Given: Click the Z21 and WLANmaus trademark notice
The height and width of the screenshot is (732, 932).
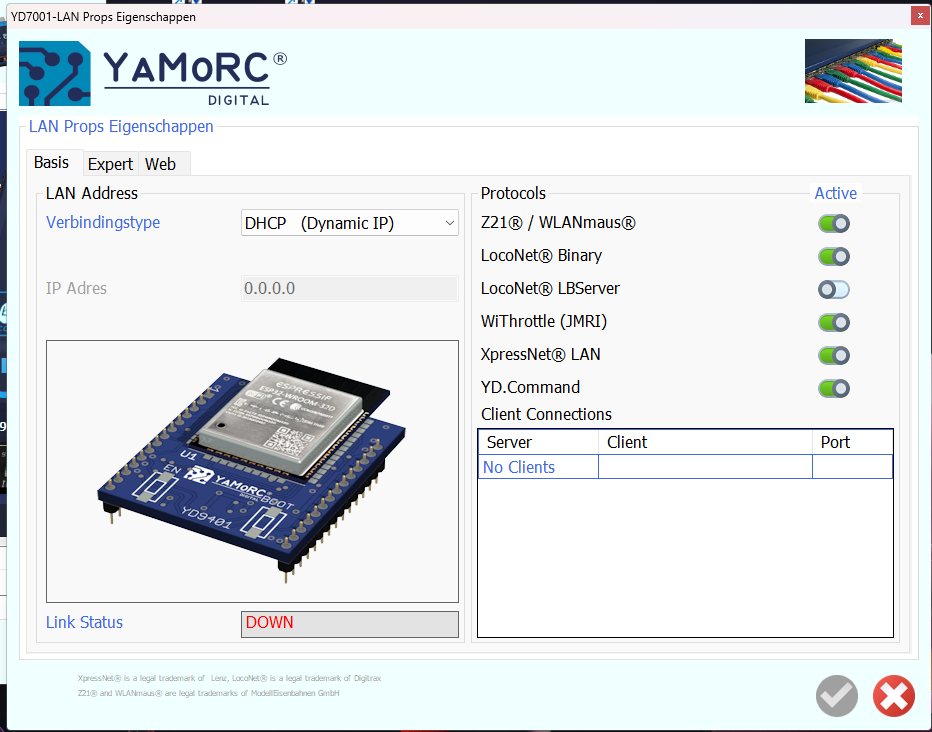Looking at the screenshot, I should [208, 693].
